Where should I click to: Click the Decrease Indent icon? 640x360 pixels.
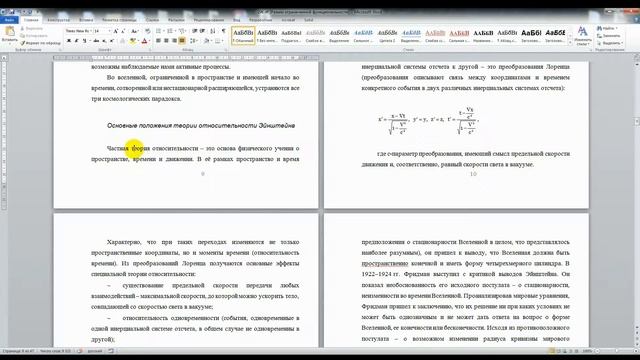click(195, 31)
